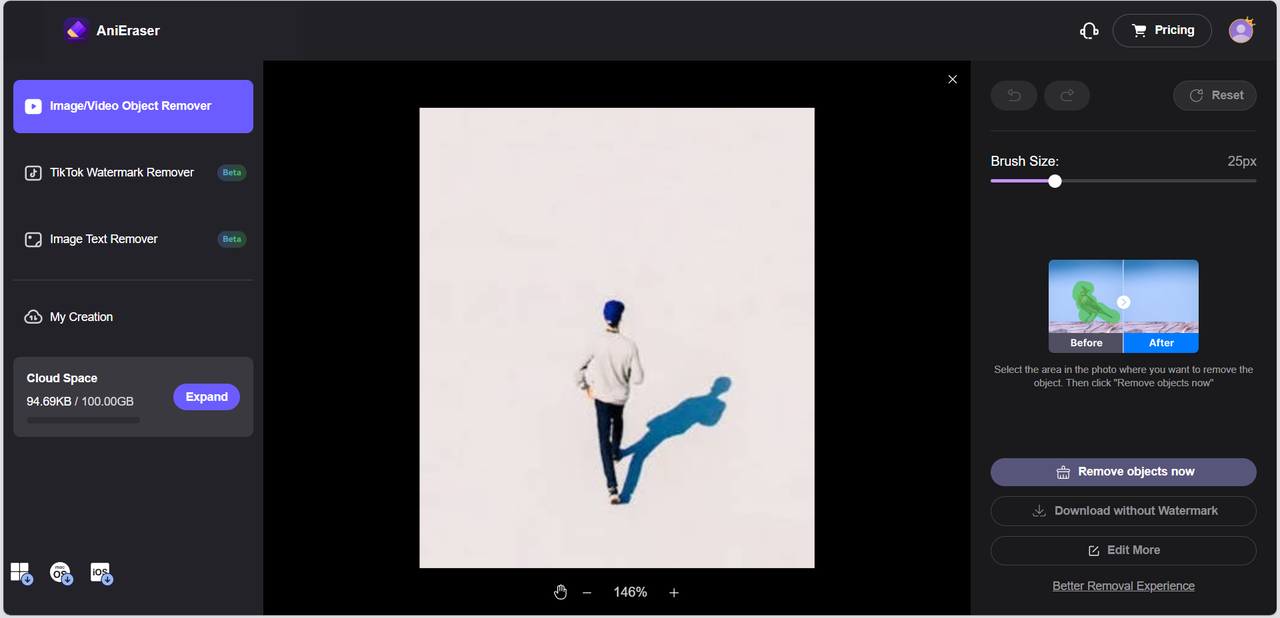The height and width of the screenshot is (618, 1280).
Task: Click Edit More button
Action: [x=1123, y=550]
